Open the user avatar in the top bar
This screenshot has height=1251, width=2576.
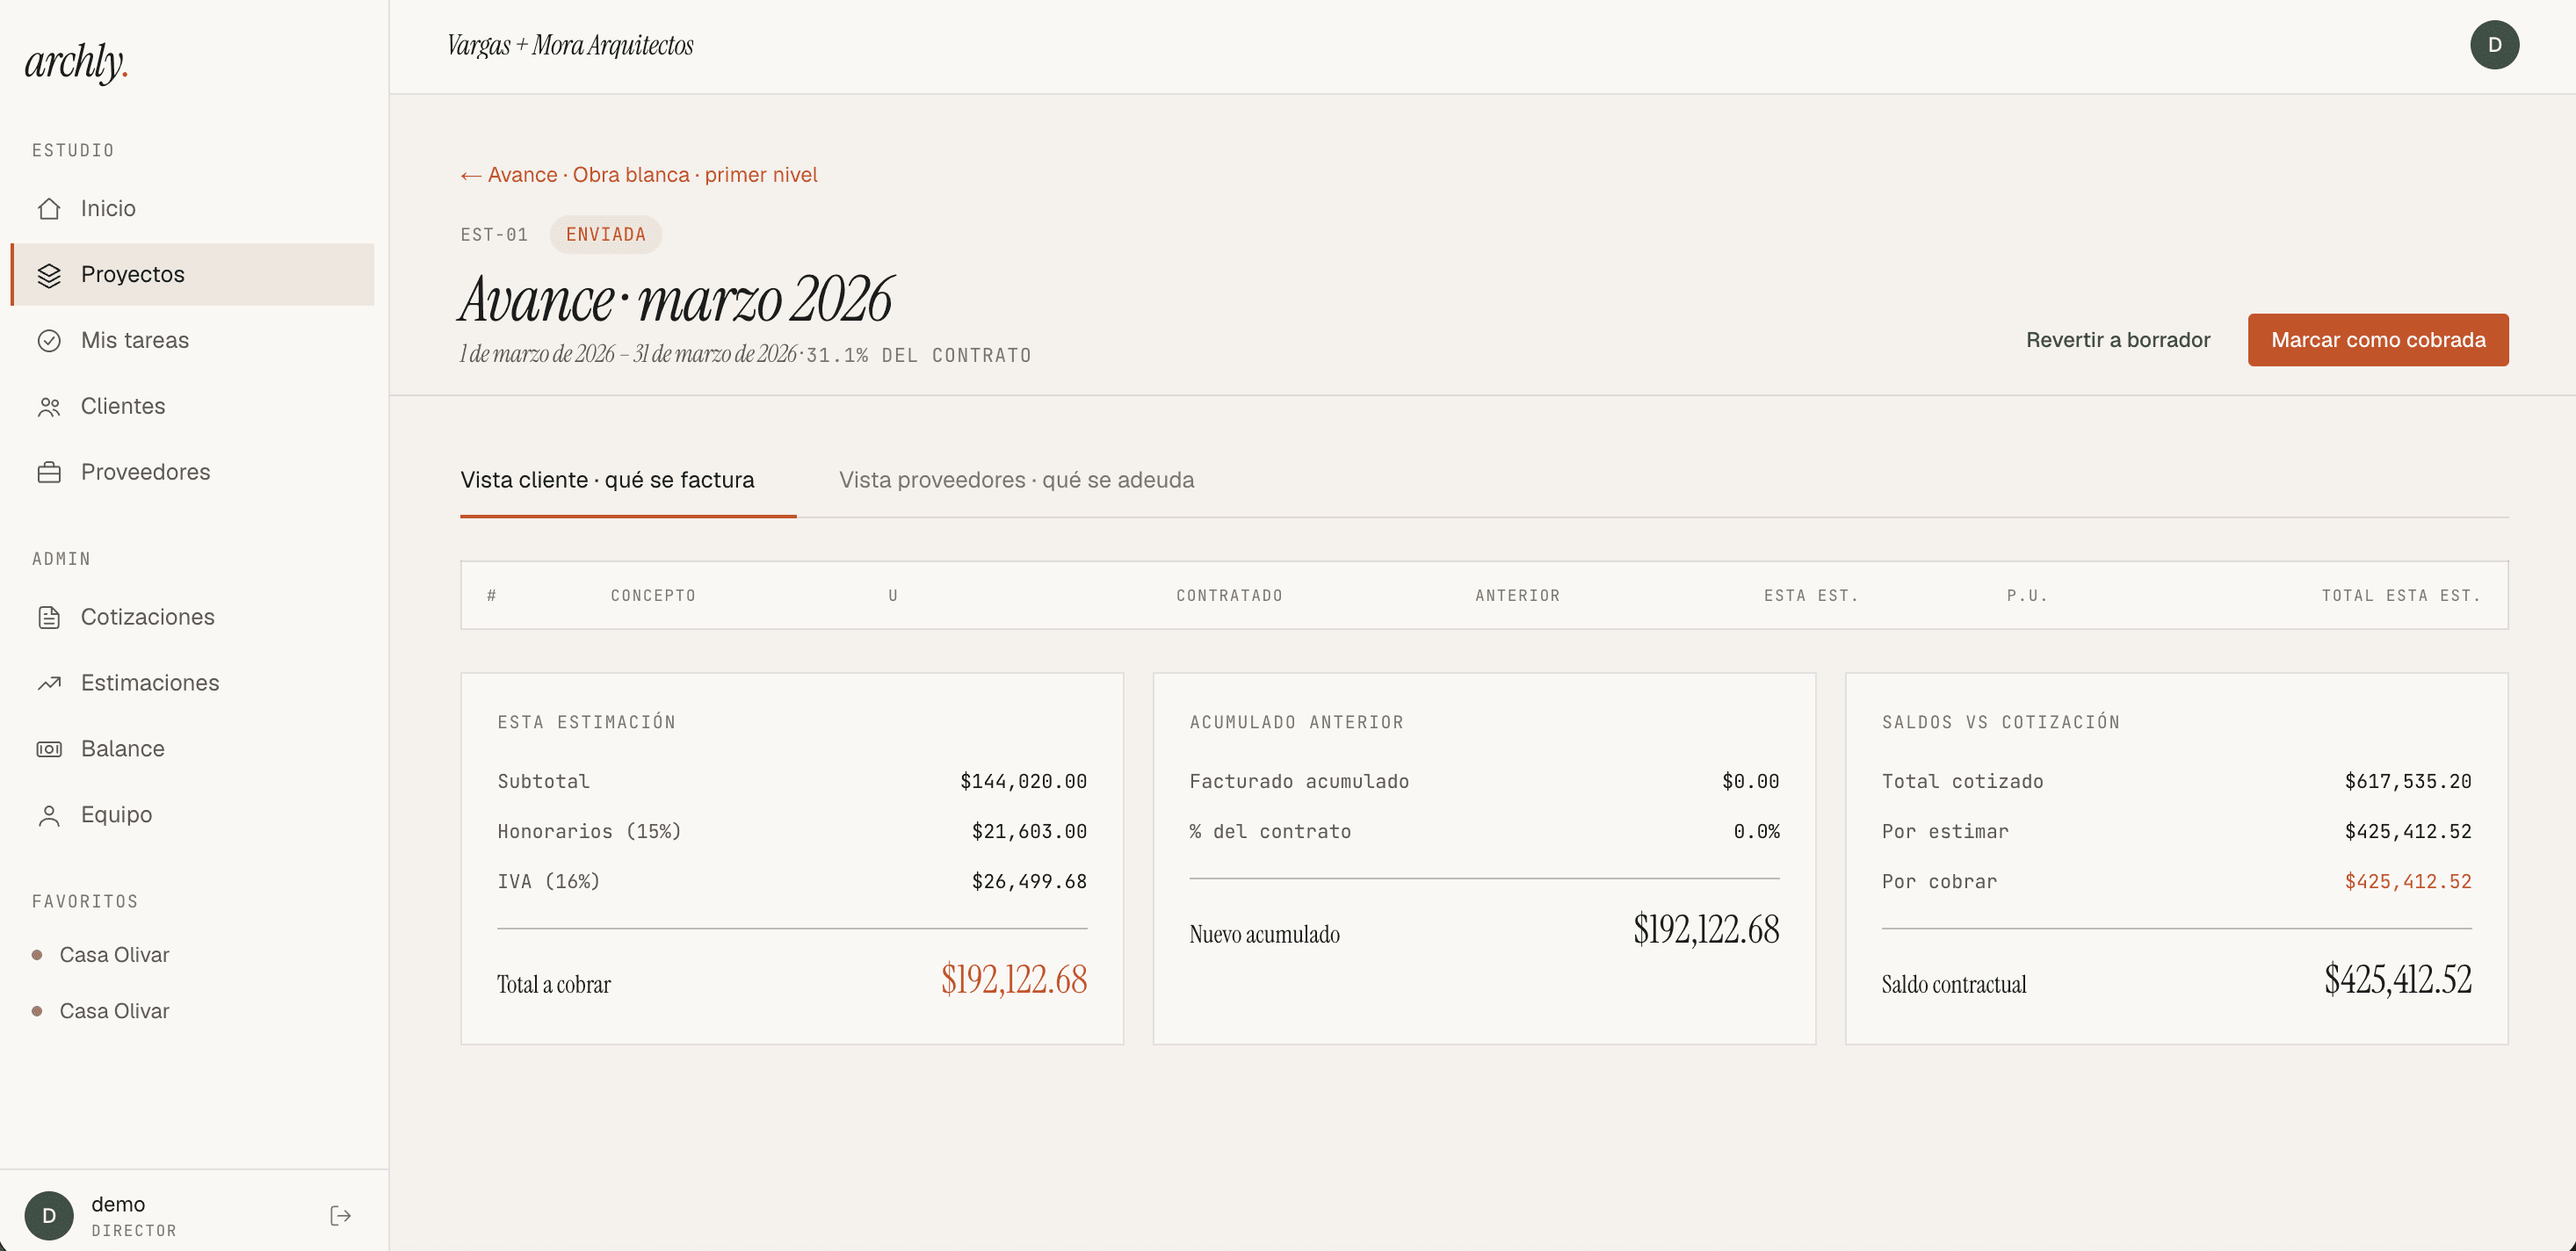tap(2494, 45)
